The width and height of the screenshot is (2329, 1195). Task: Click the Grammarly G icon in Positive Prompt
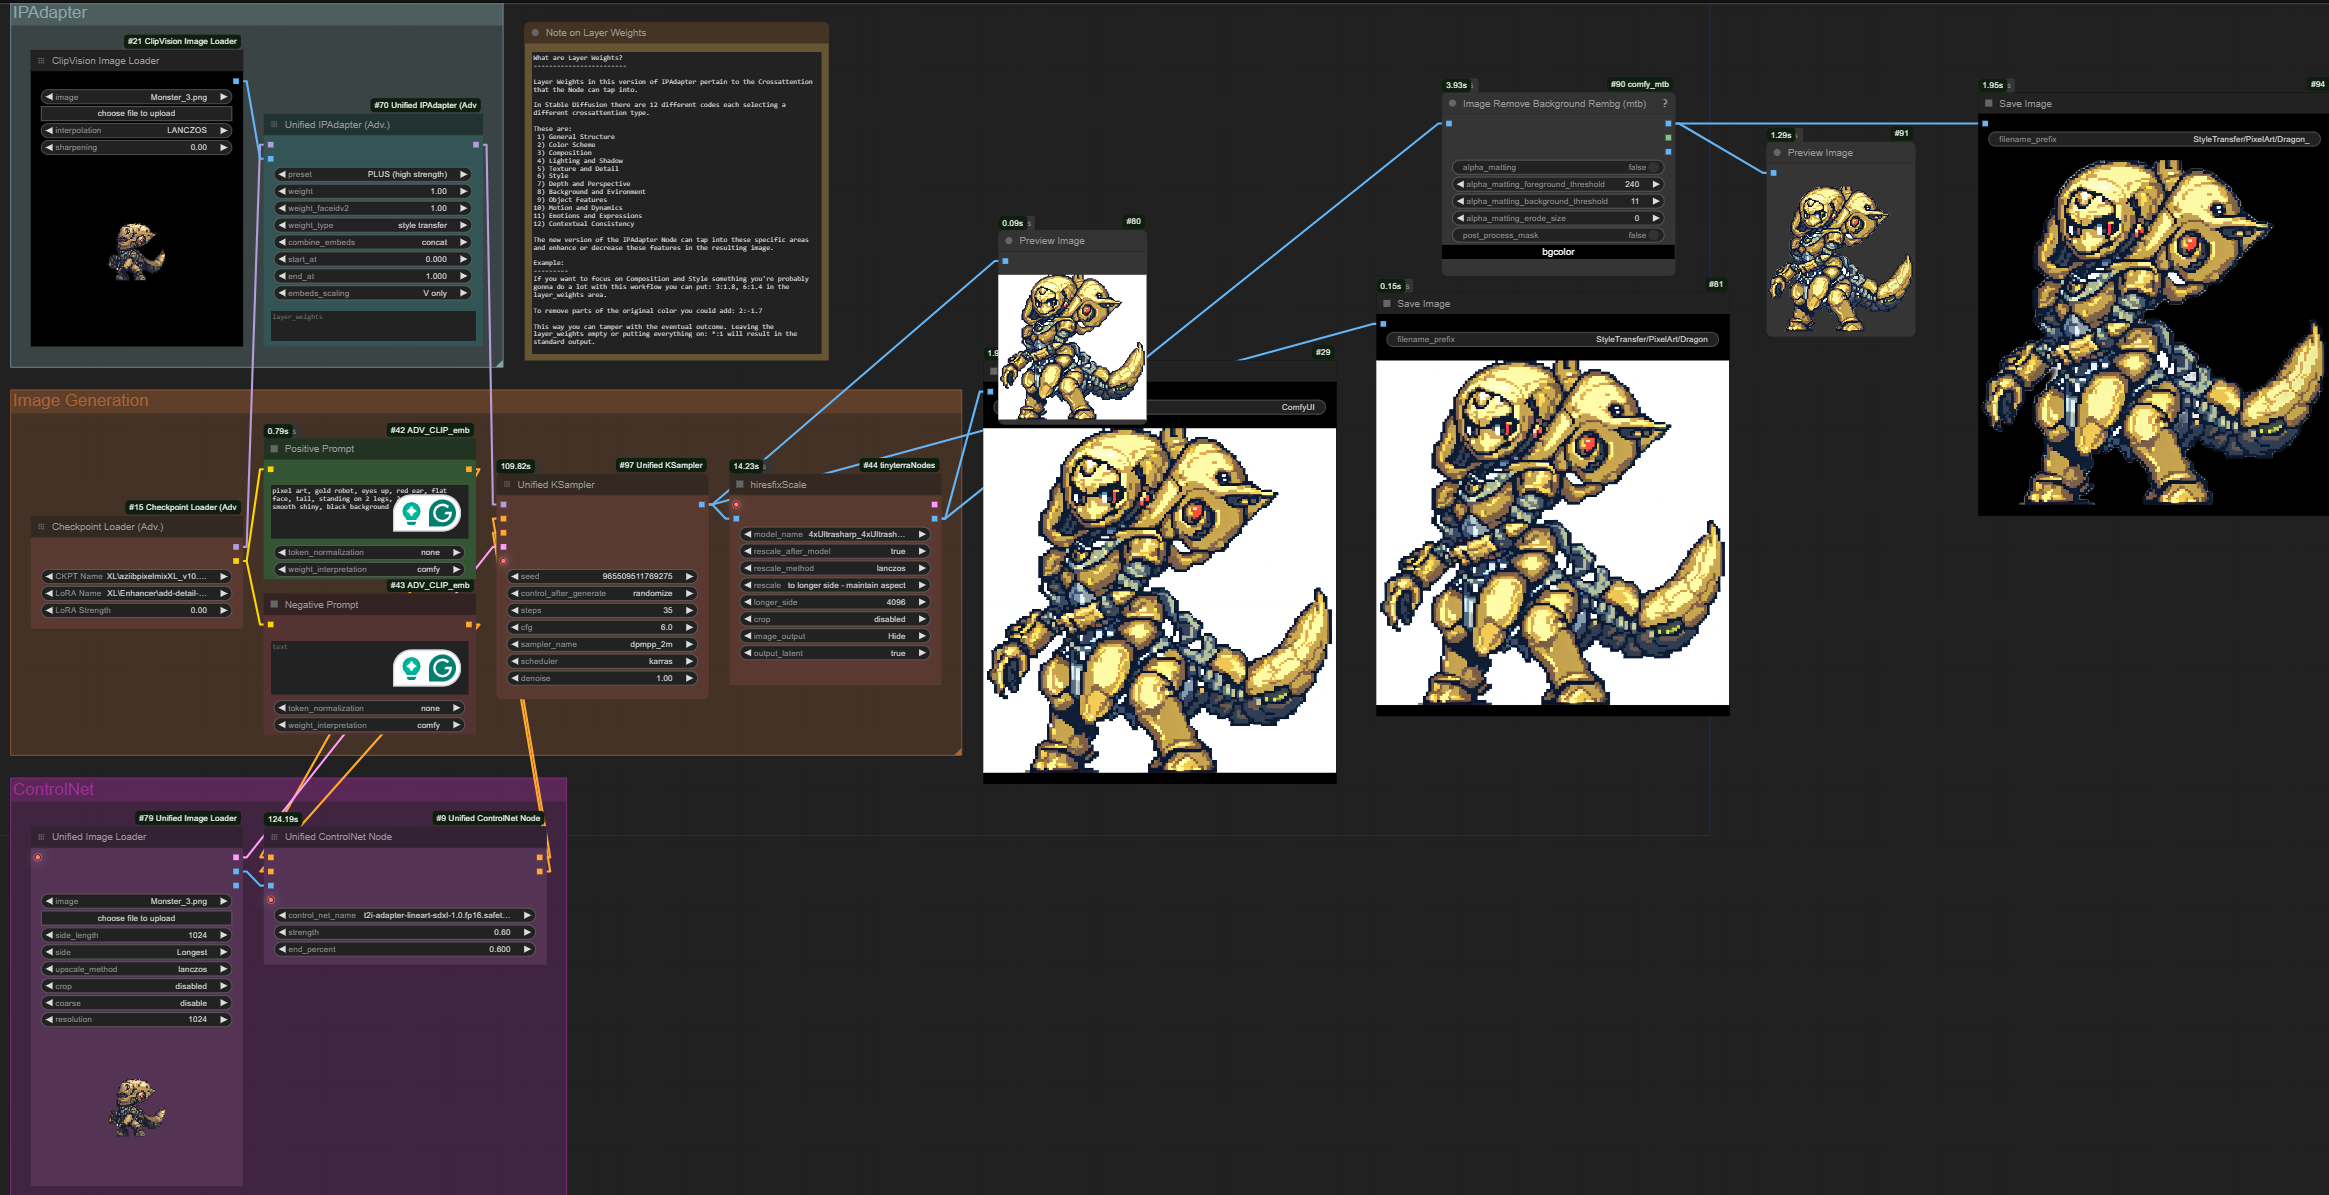pyautogui.click(x=443, y=513)
